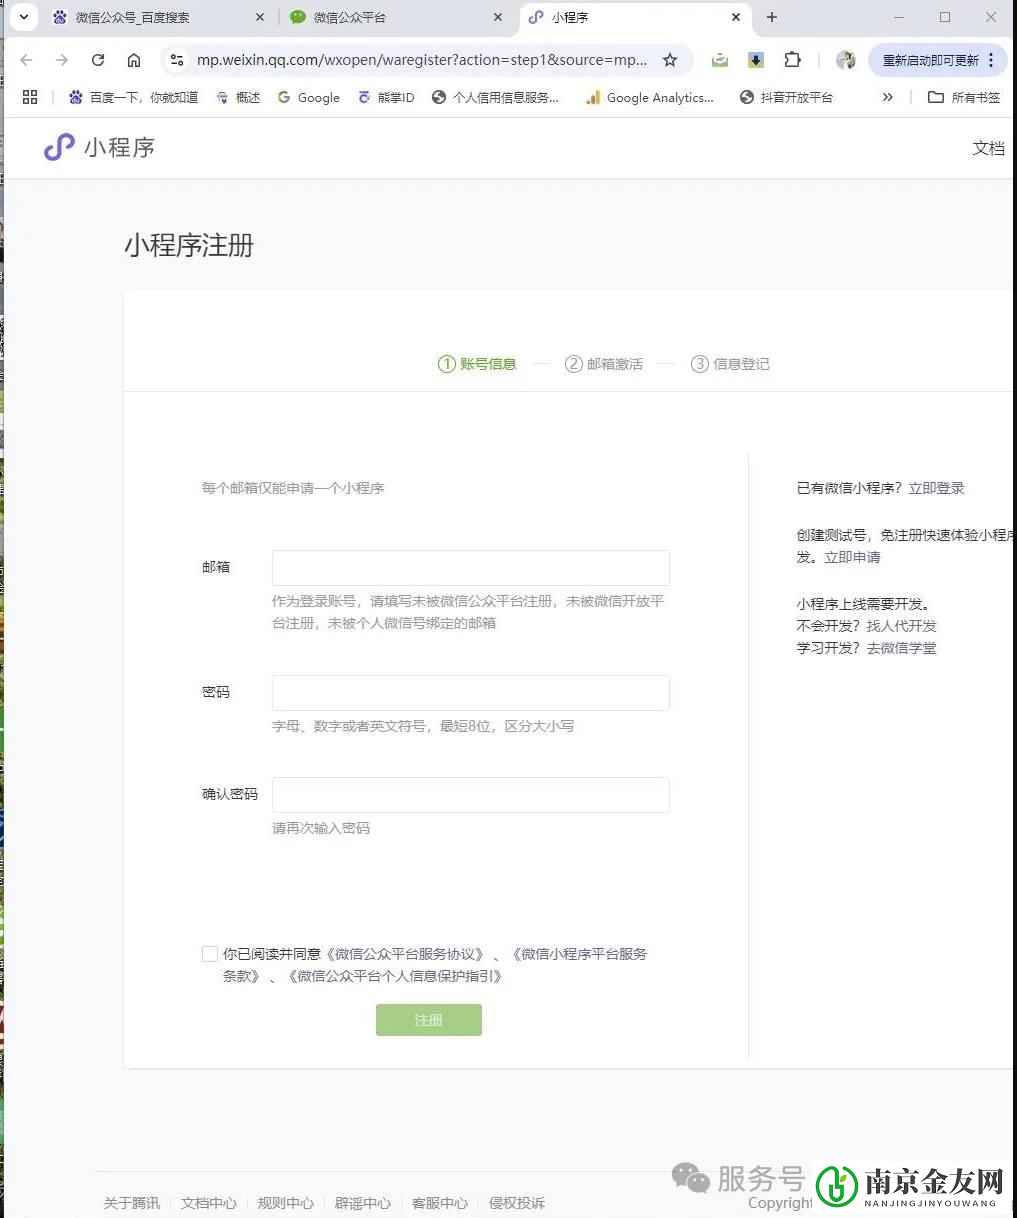Open the 抖音开放平台 bookmark
Screen dimensions: 1017x1218
[747, 97]
